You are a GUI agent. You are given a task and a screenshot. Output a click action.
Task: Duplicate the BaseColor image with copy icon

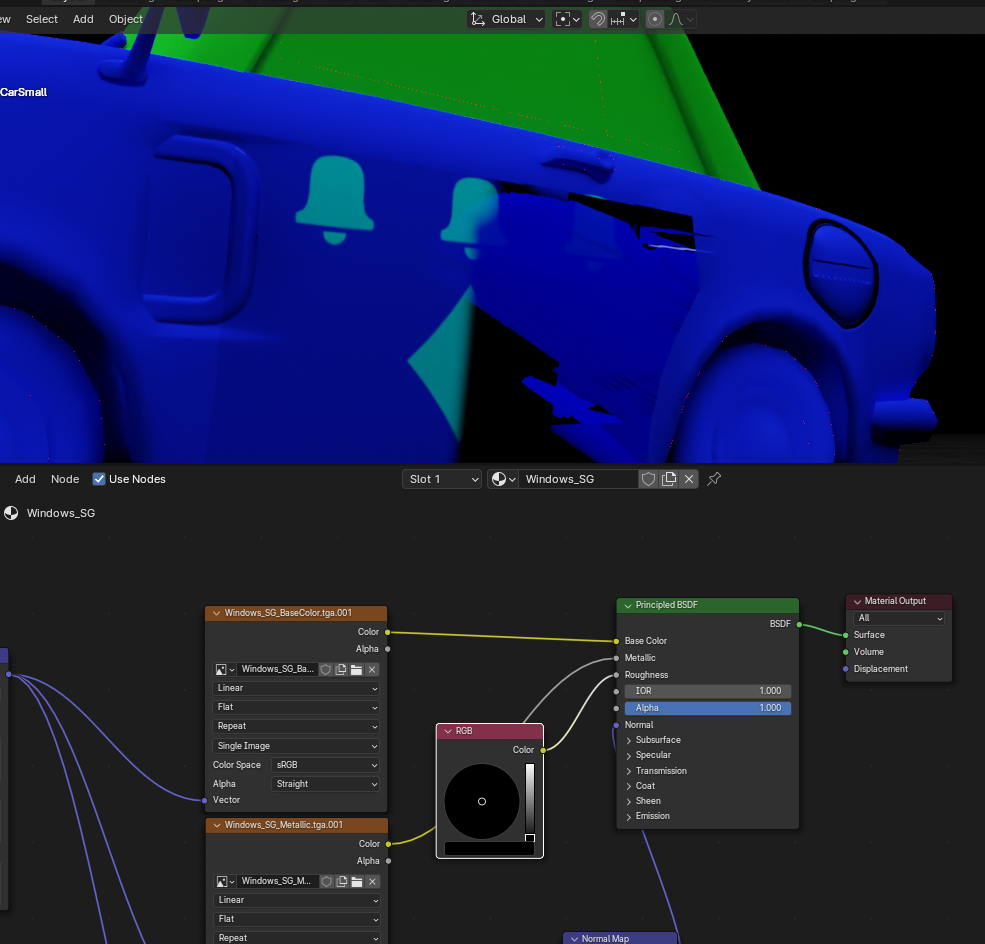pyautogui.click(x=341, y=670)
